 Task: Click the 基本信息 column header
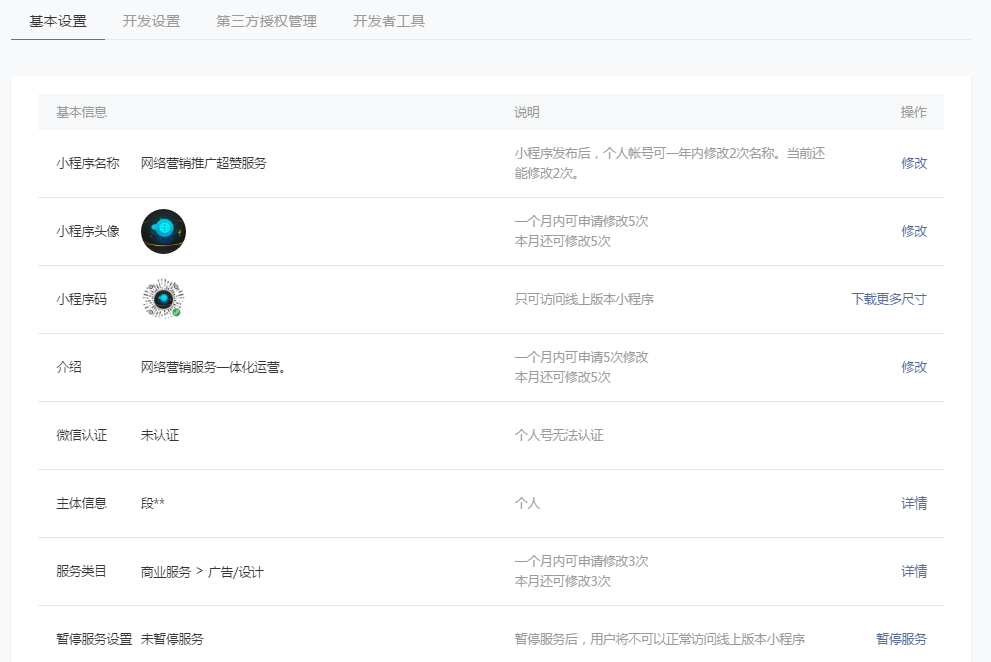coord(82,112)
